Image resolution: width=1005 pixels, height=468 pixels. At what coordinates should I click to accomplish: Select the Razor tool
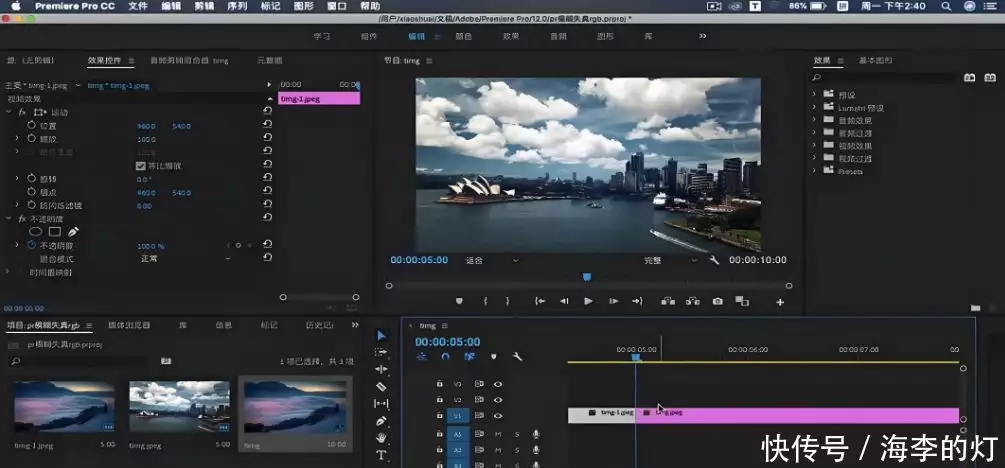tap(381, 387)
